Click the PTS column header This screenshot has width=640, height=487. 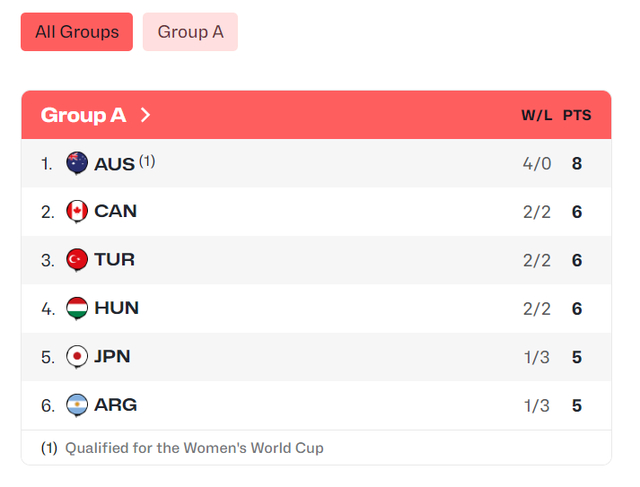(577, 115)
